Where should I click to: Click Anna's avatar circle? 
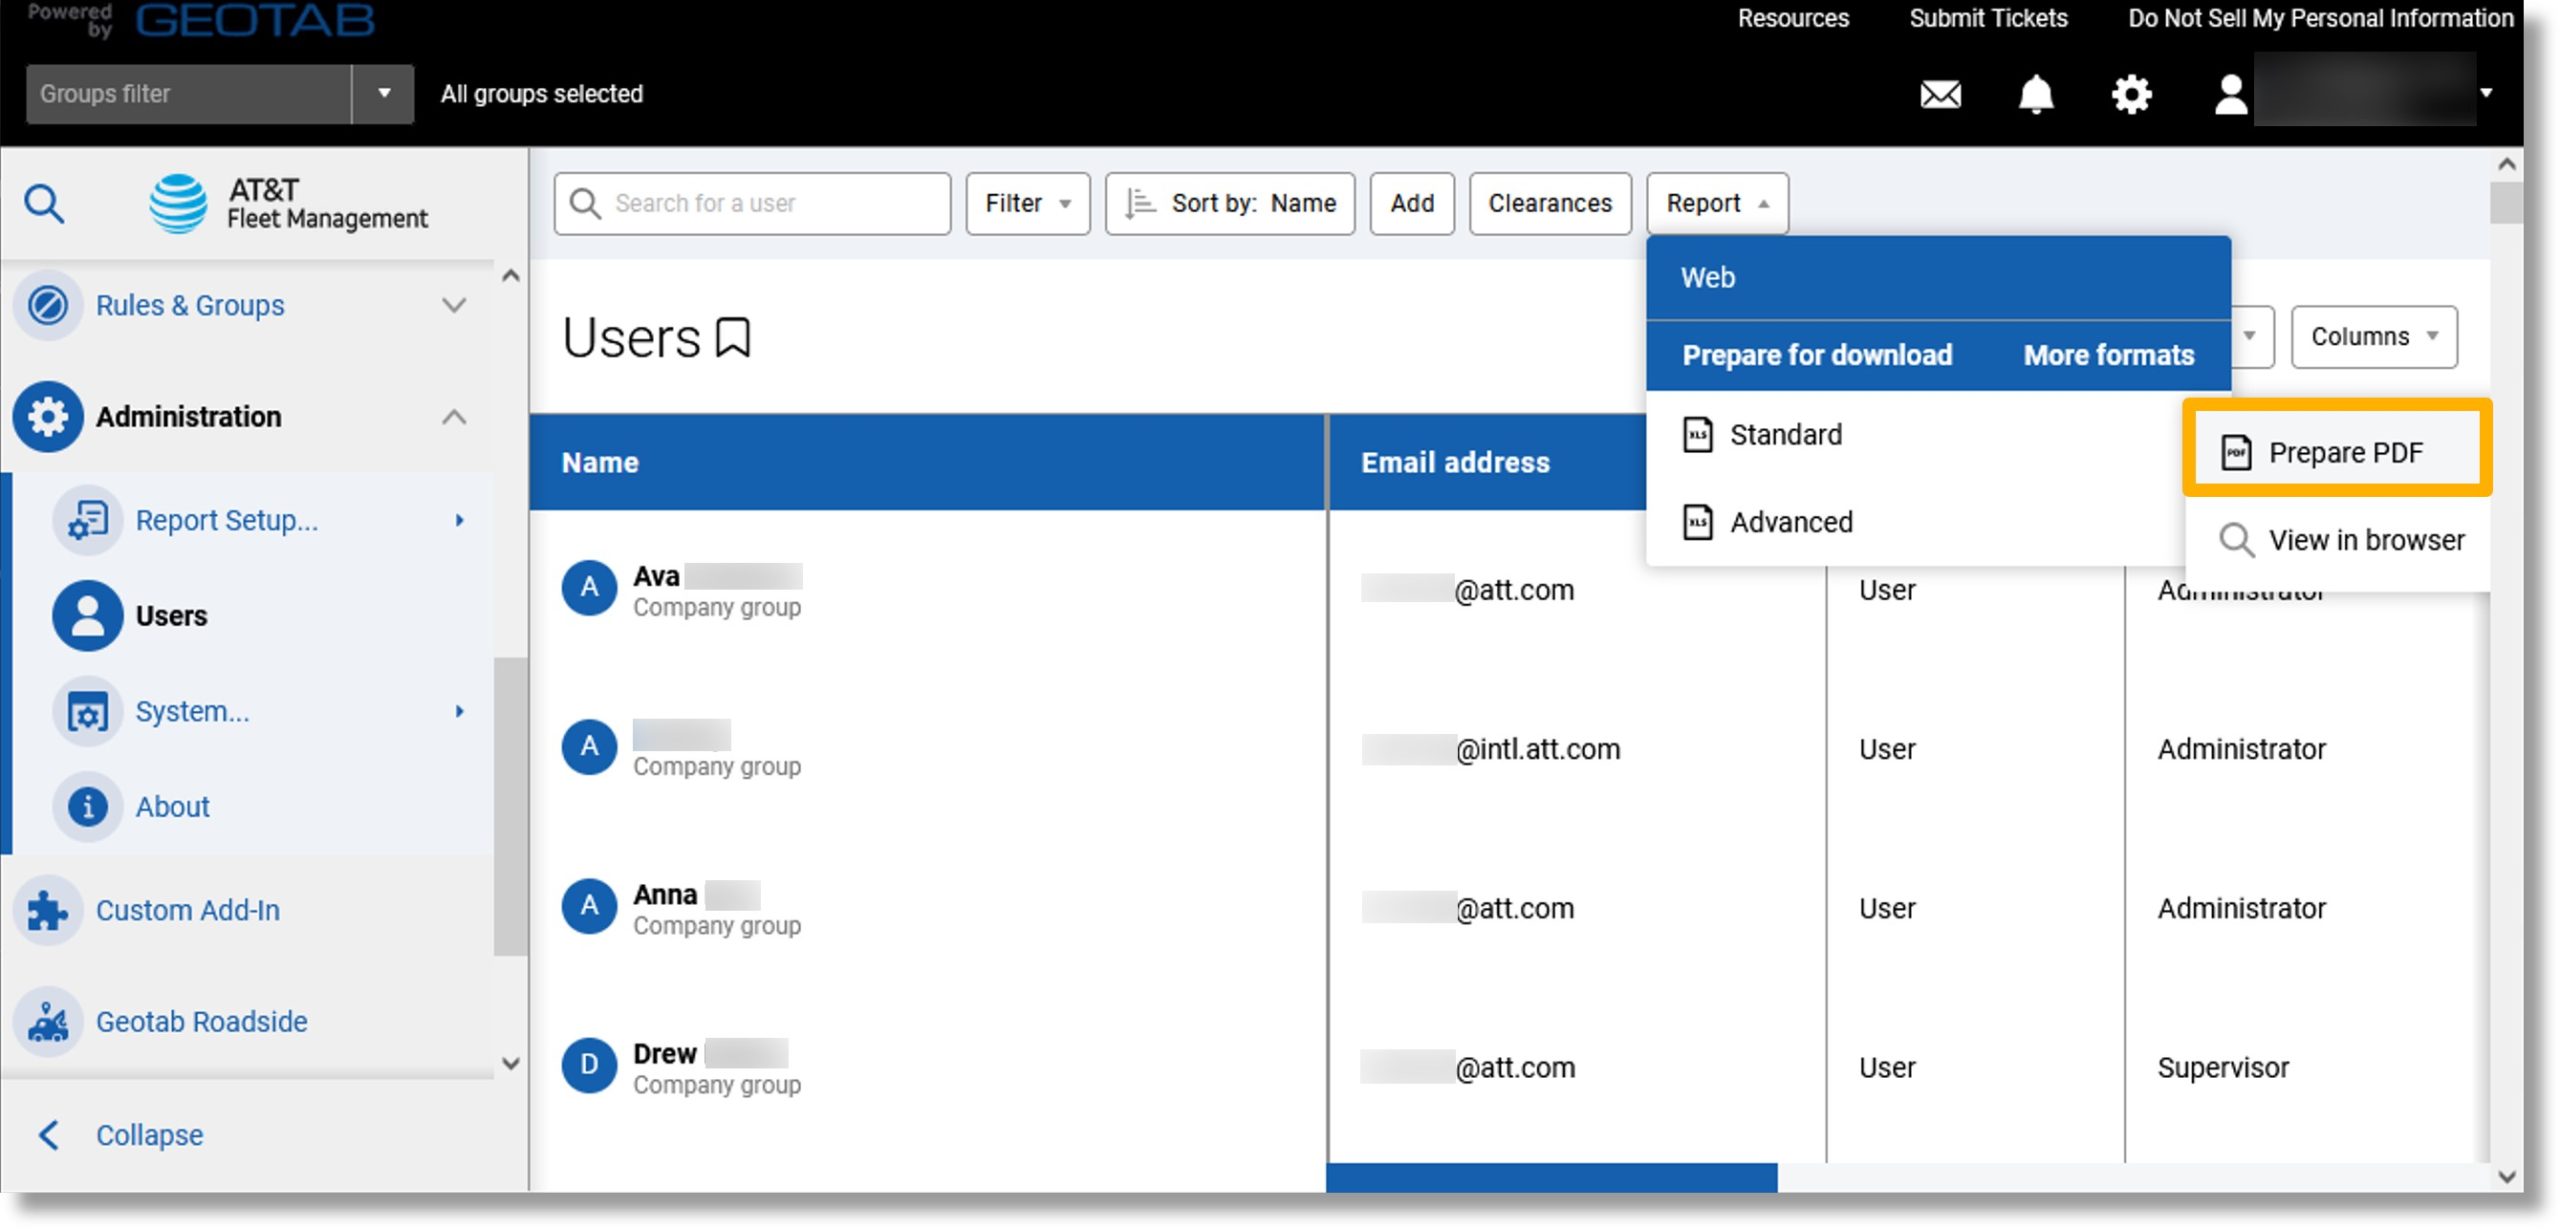click(x=589, y=906)
